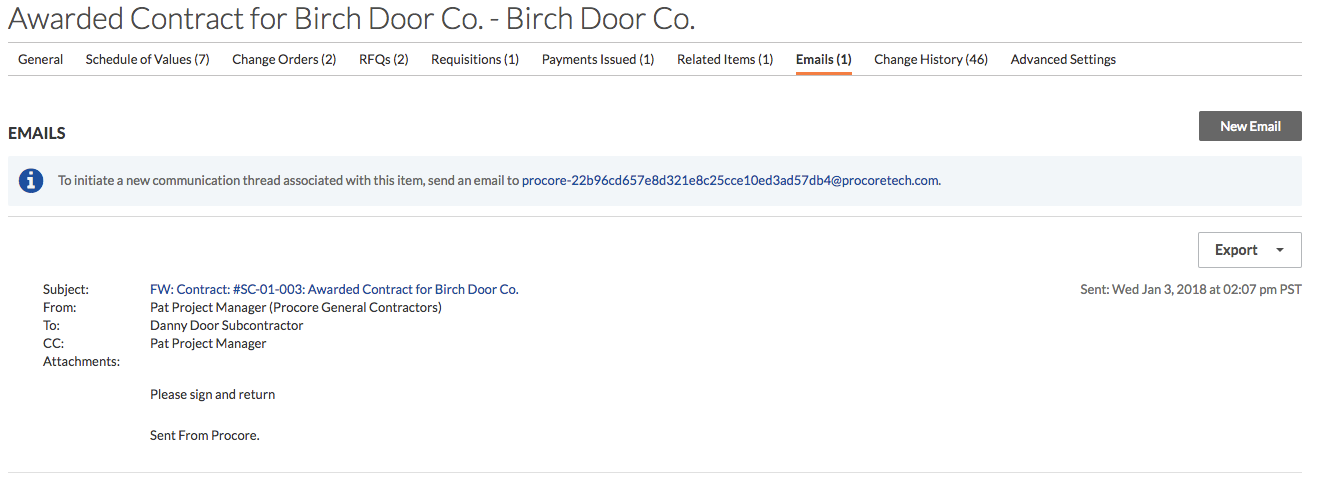Click the New Email button
Screen dimensions: 1320x477
coord(1250,126)
